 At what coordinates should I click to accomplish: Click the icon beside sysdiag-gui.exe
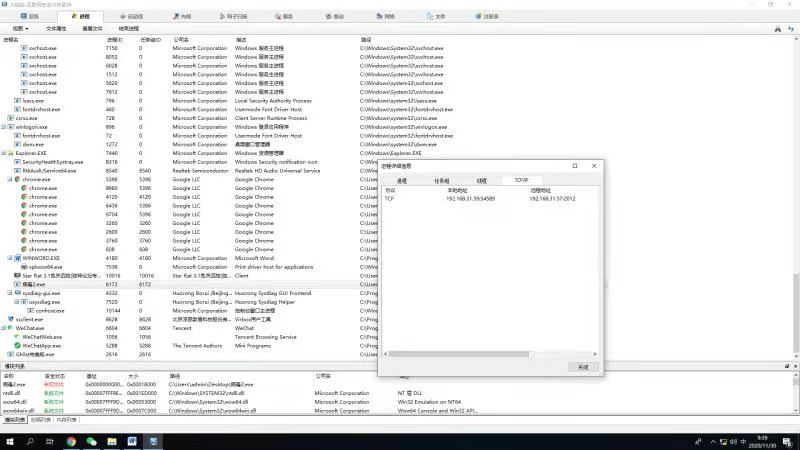pyautogui.click(x=17, y=293)
